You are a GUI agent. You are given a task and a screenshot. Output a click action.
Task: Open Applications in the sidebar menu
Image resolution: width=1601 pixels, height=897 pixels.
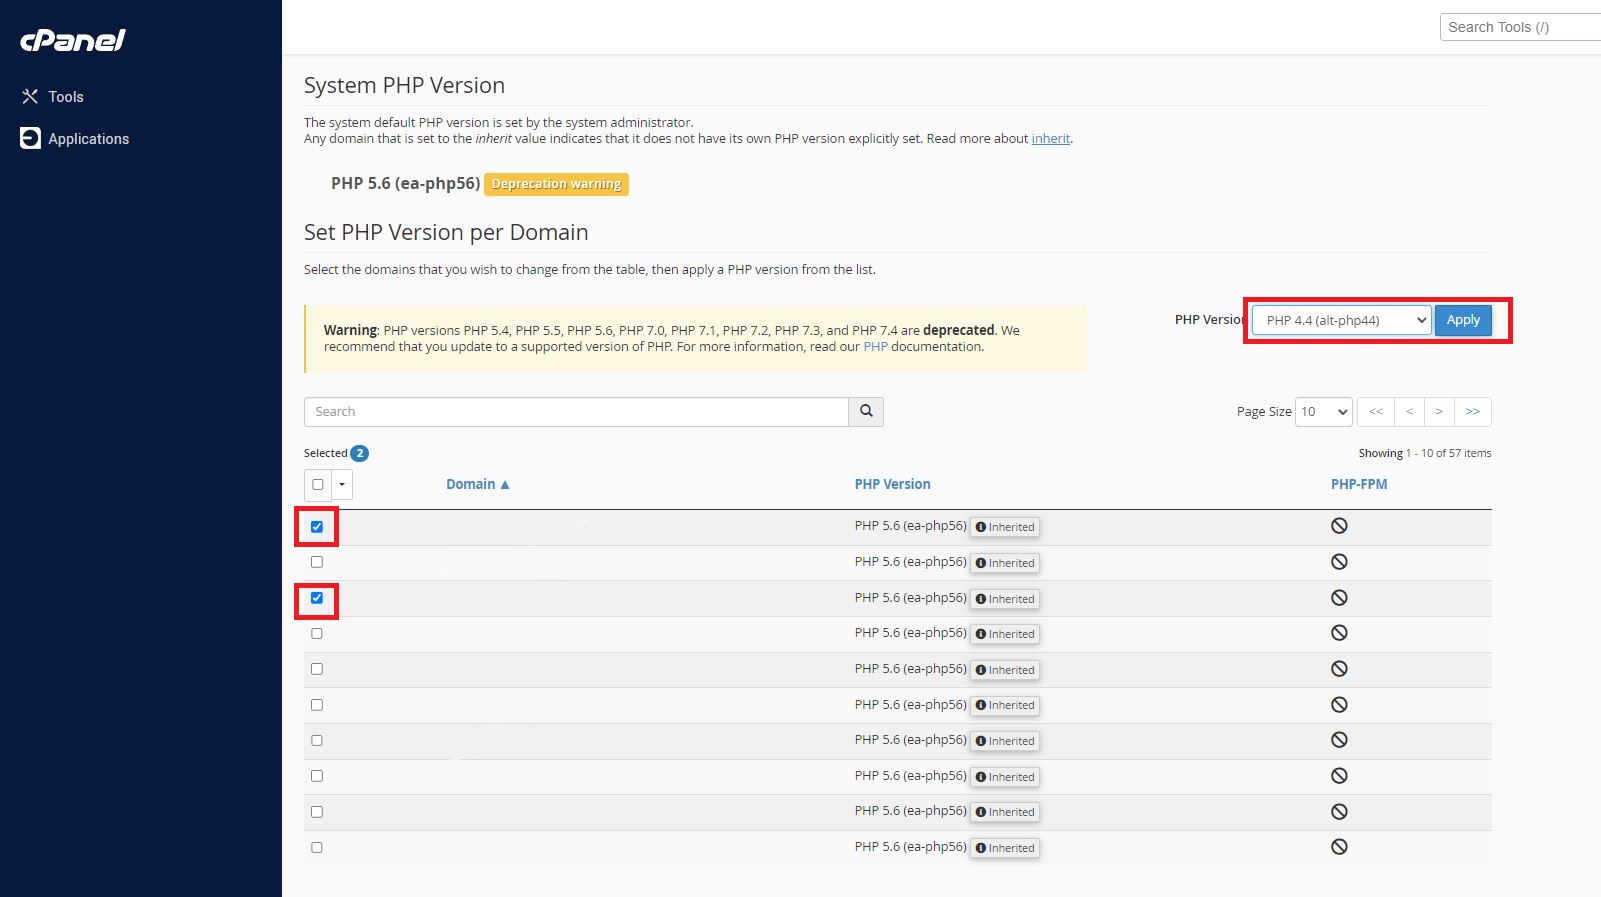pos(88,139)
